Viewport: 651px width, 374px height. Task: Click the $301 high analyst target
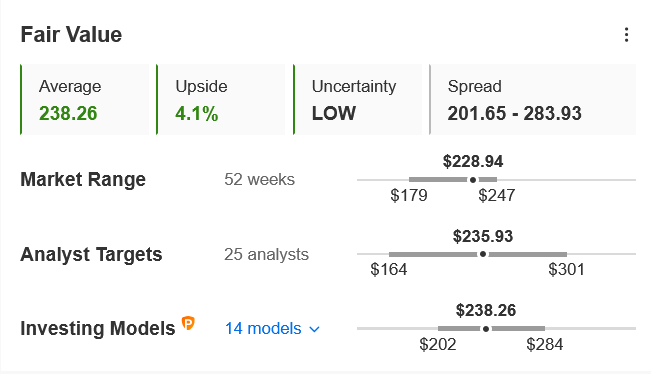566,270
